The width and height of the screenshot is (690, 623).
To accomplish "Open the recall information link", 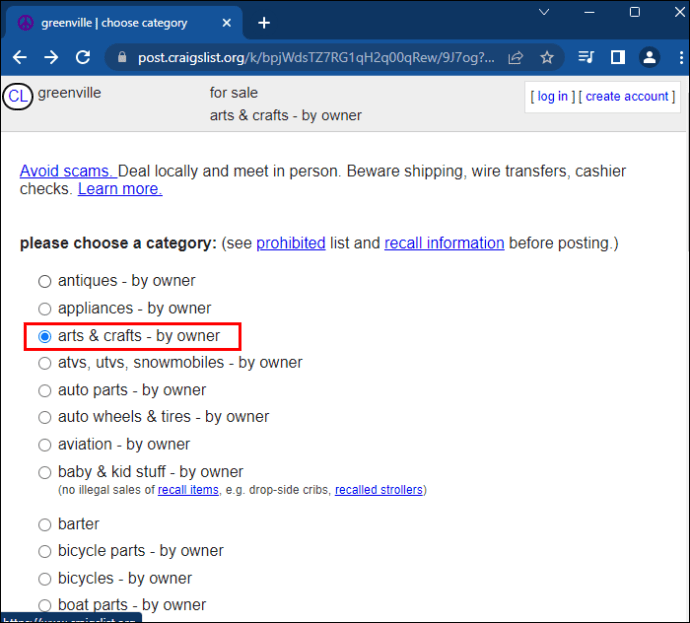I will (x=444, y=243).
